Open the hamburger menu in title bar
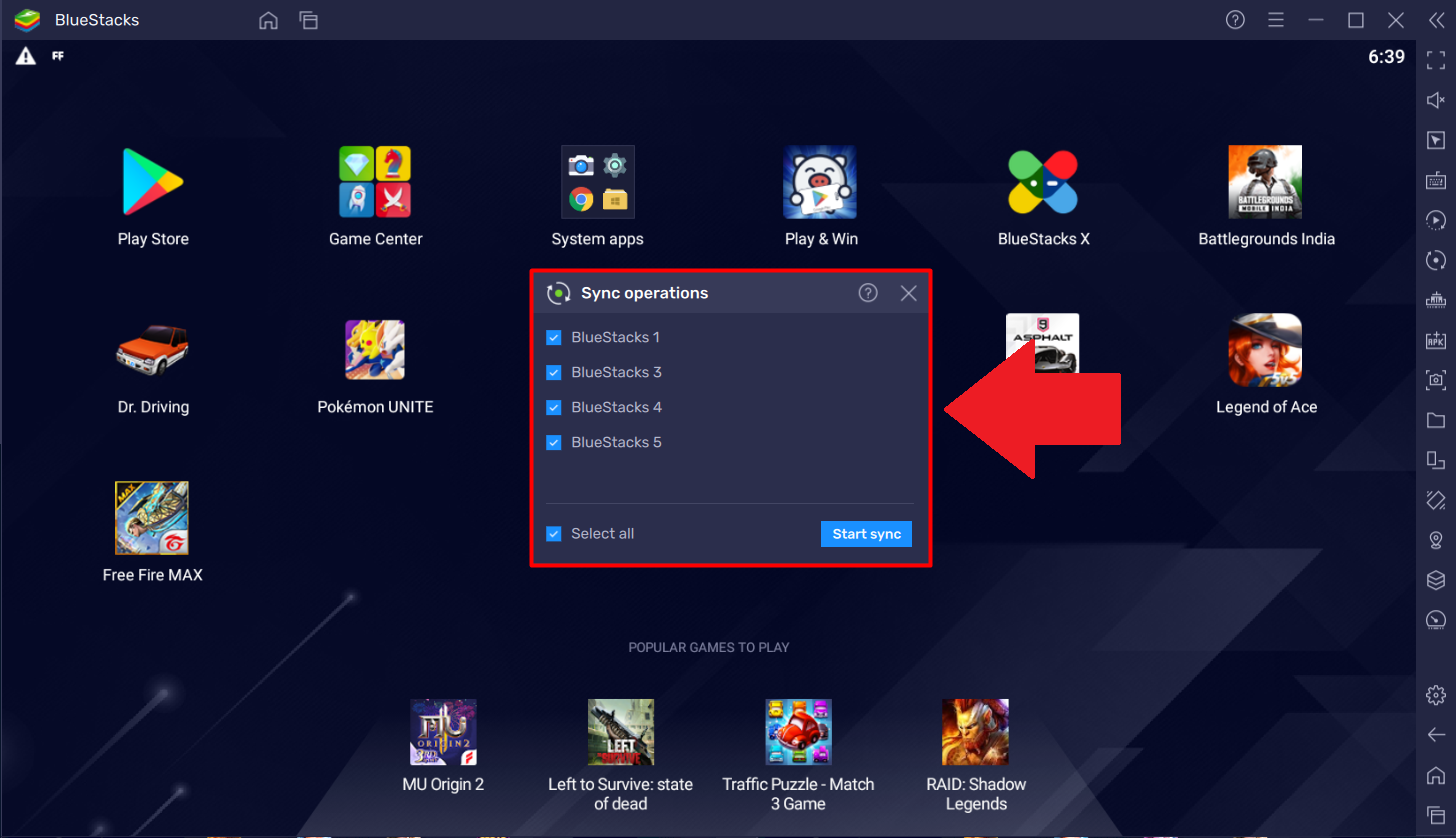This screenshot has height=838, width=1456. pyautogui.click(x=1275, y=20)
